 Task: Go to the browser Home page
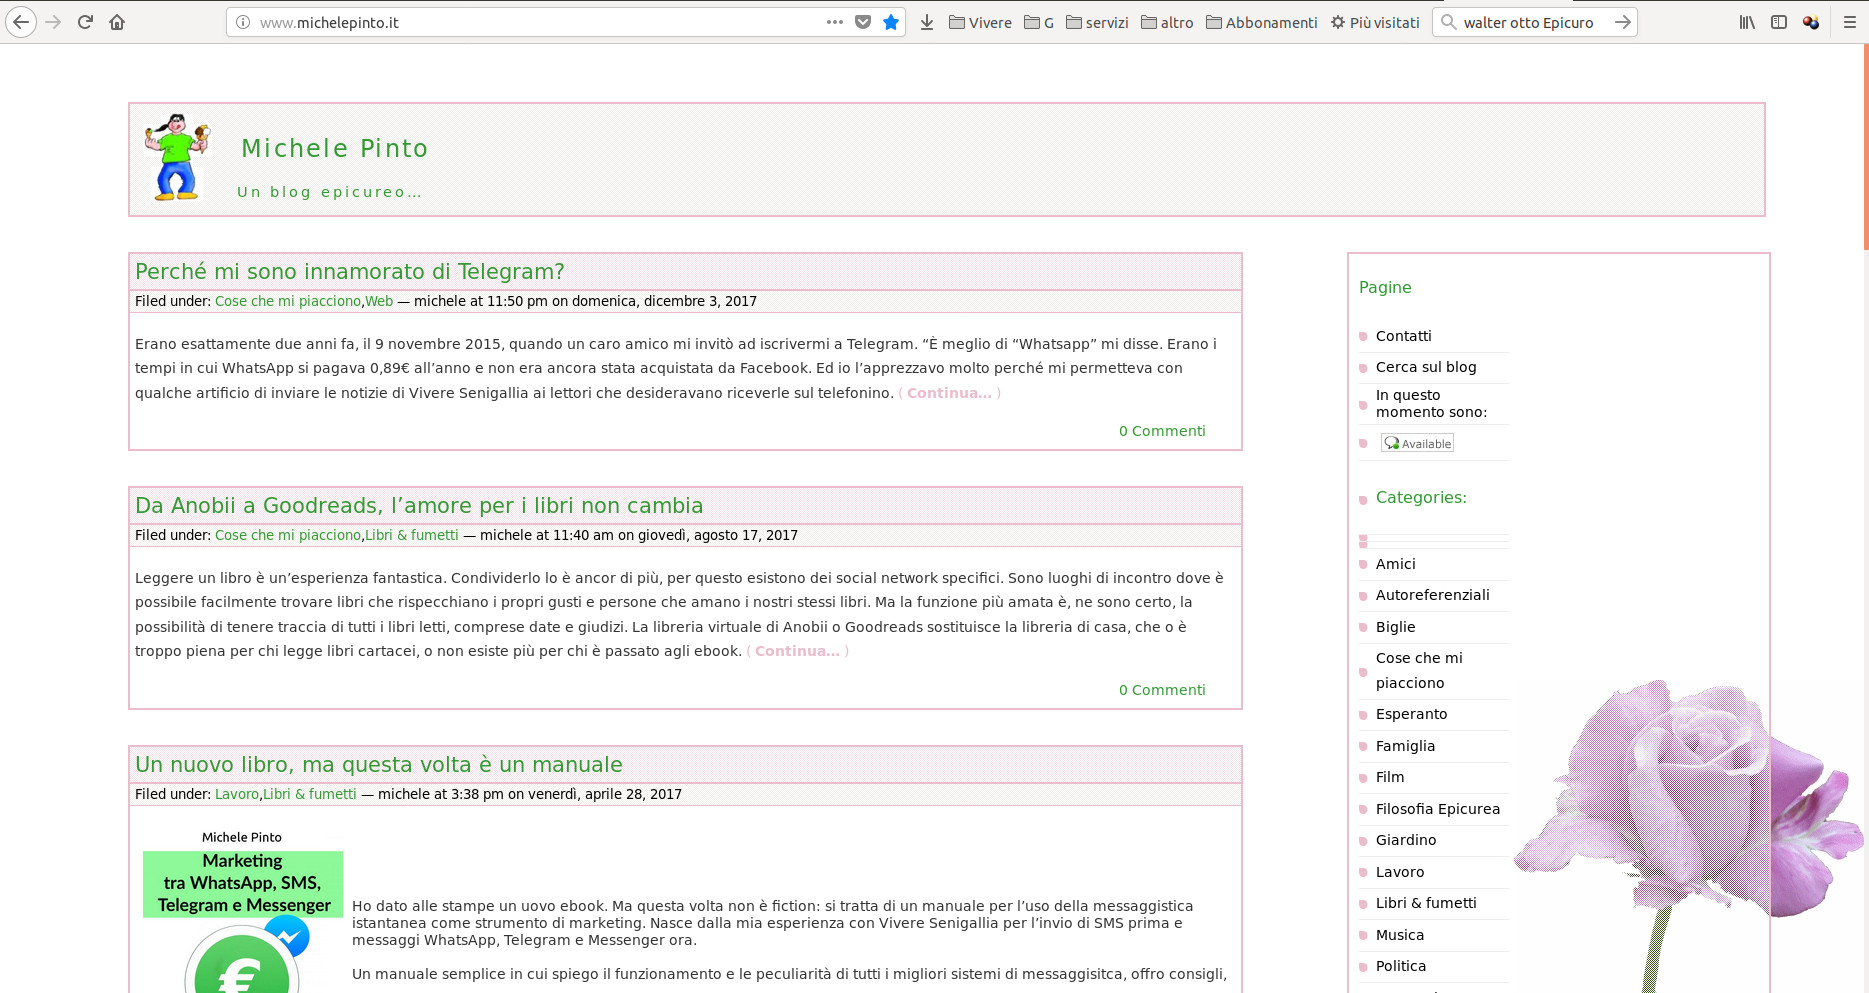[x=117, y=22]
